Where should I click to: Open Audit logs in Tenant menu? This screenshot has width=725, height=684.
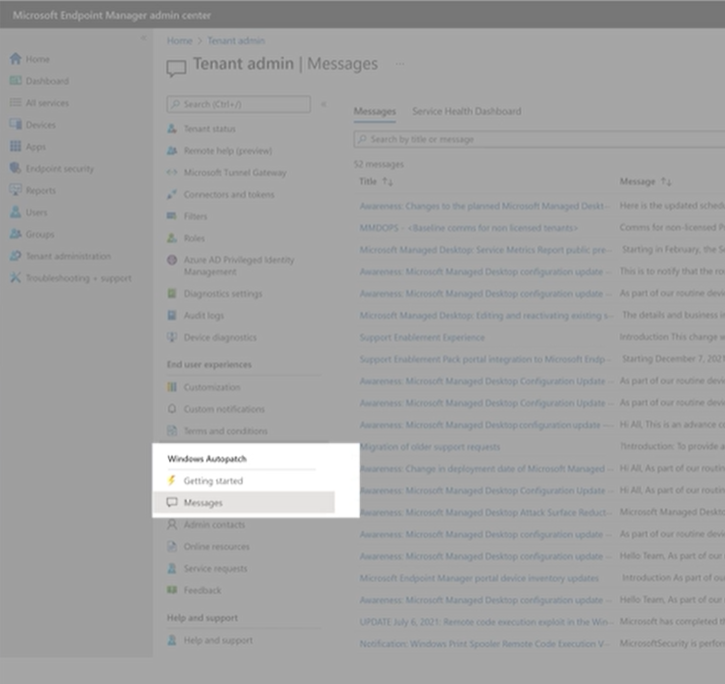(x=203, y=316)
